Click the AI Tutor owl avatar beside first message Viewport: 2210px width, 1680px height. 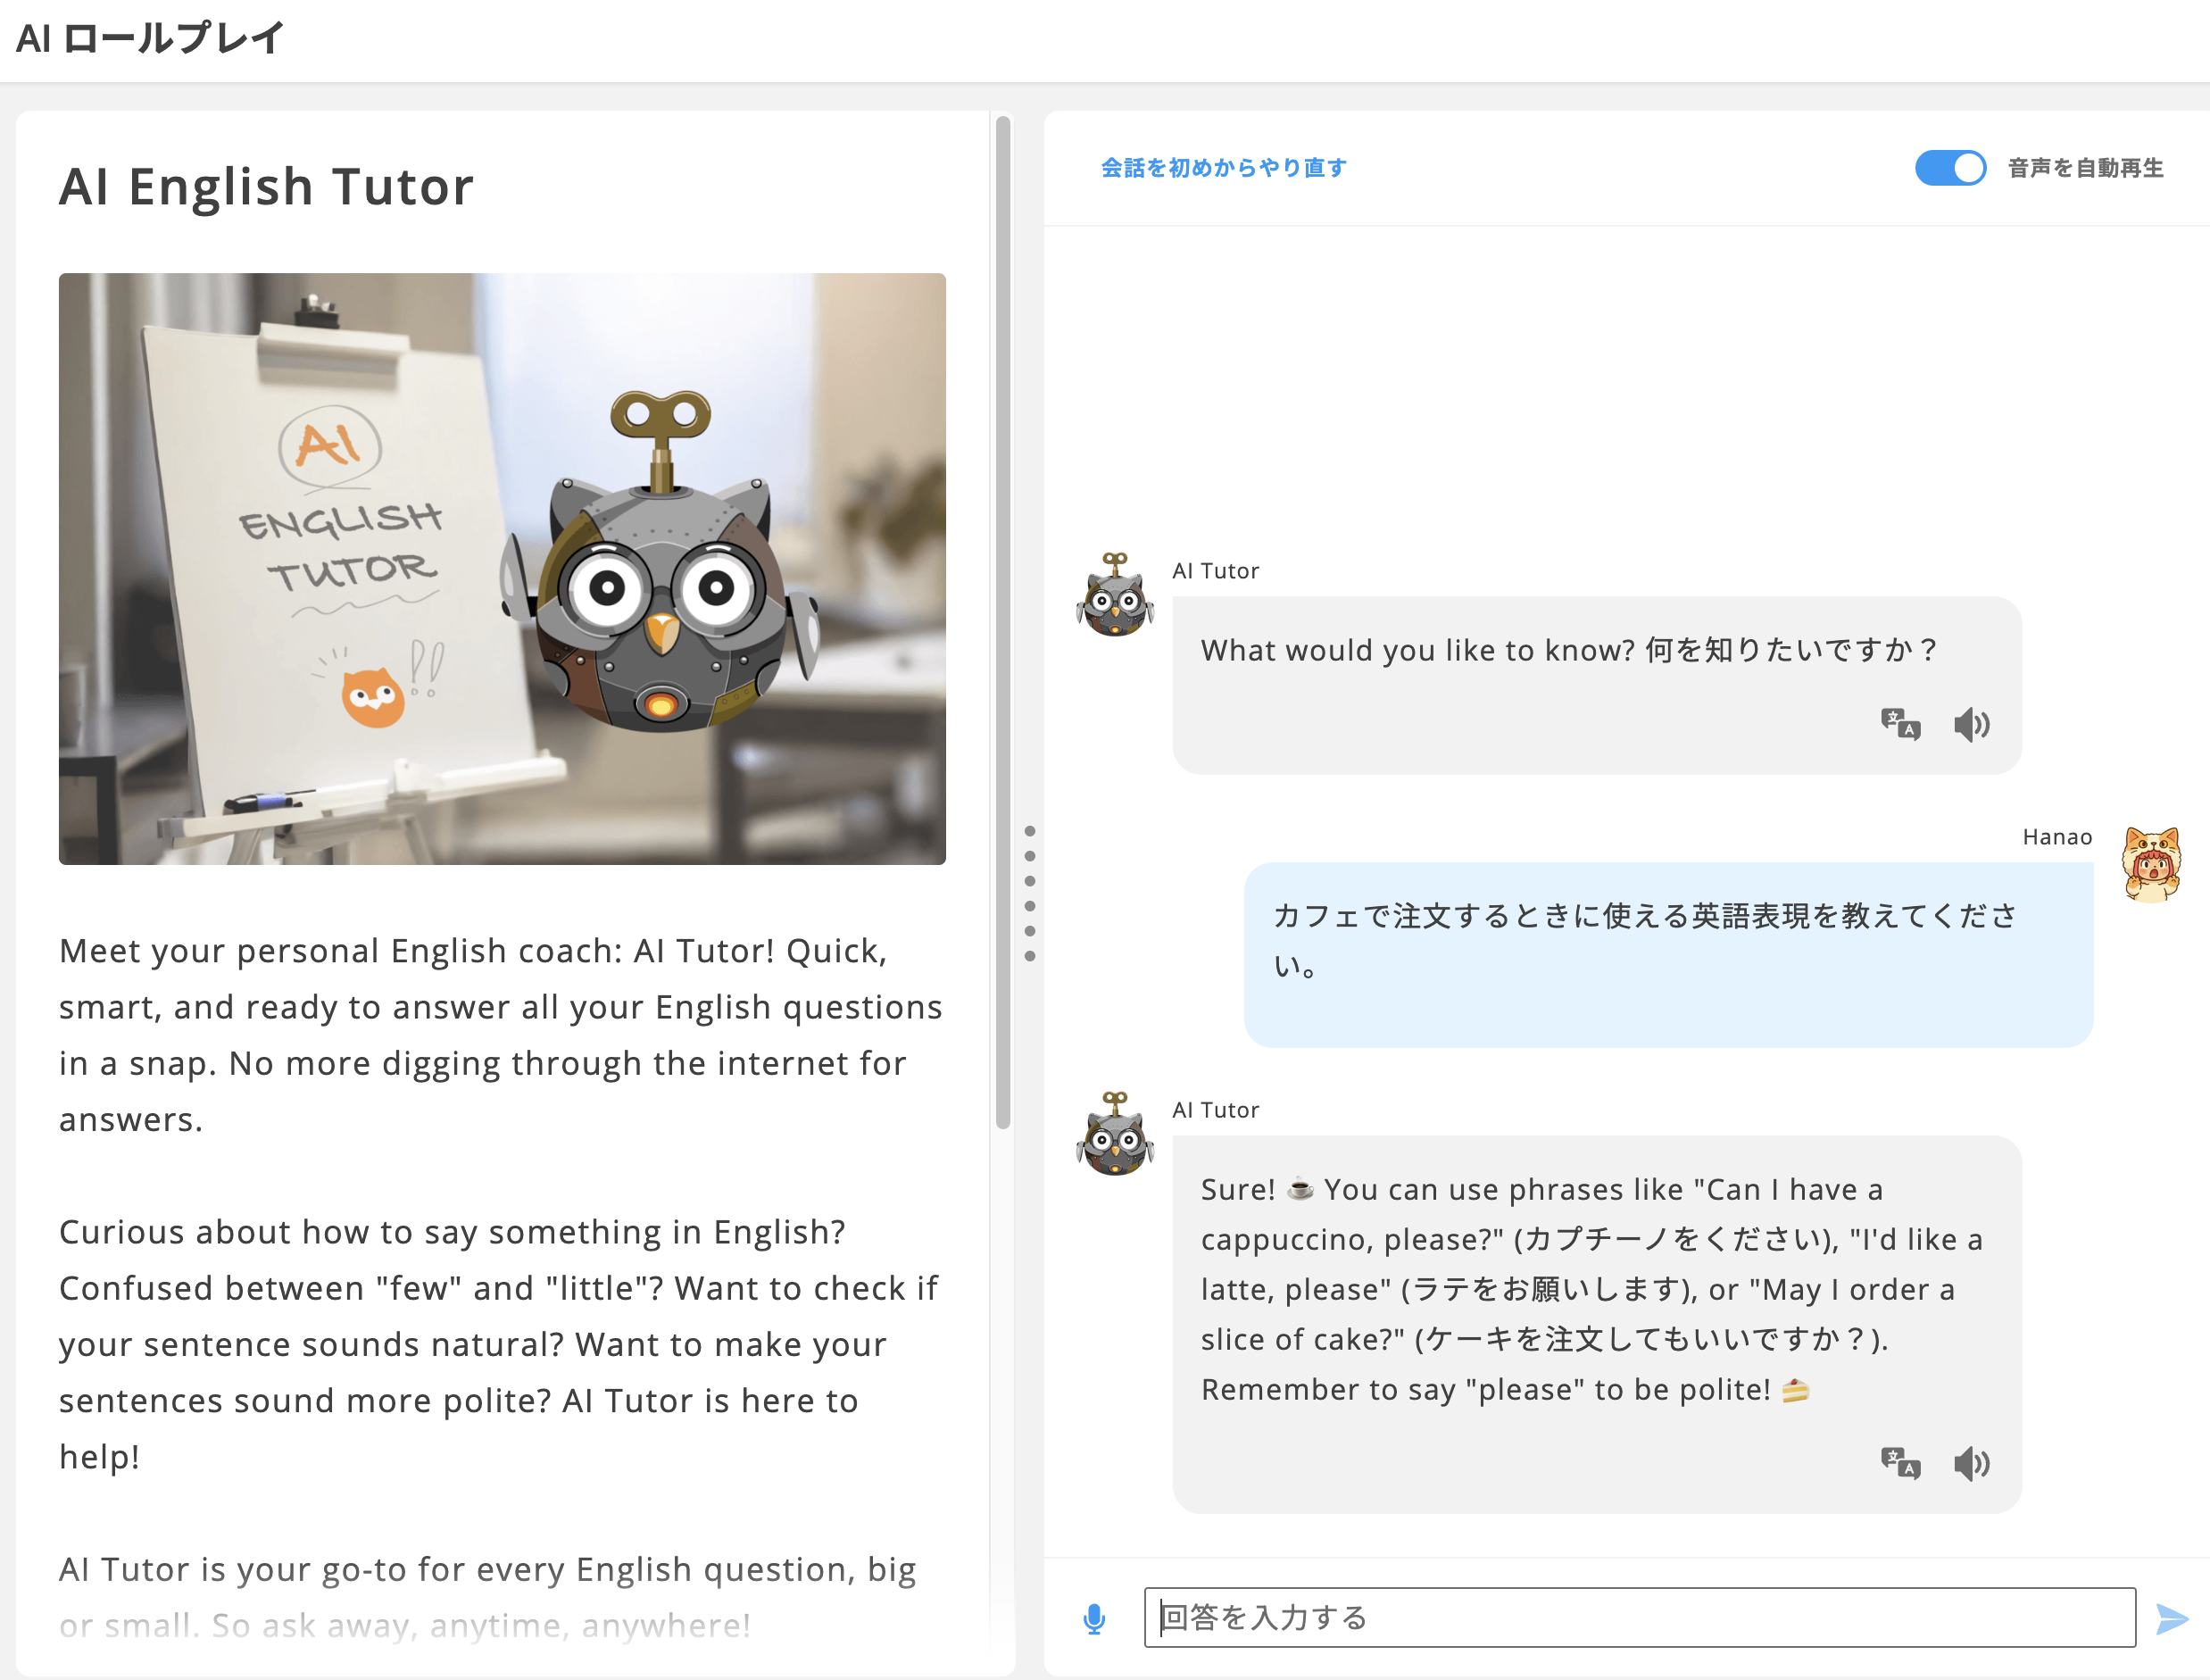[x=1115, y=595]
